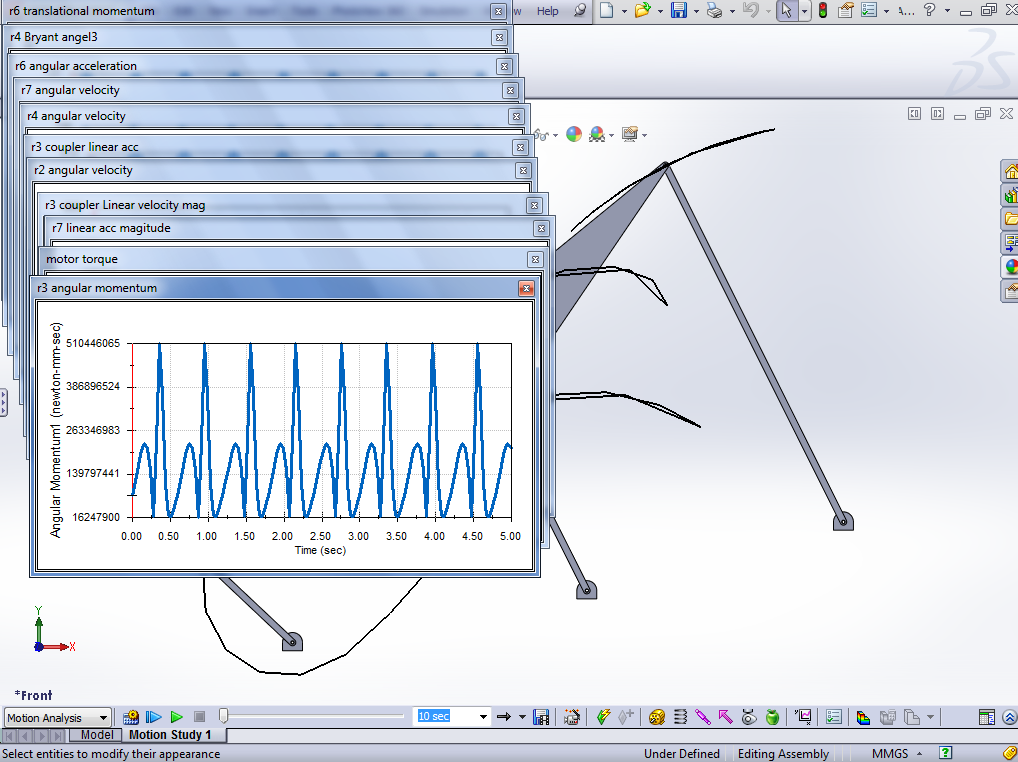This screenshot has height=762, width=1018.
Task: Open the Options checklist icon
Action: 869,10
